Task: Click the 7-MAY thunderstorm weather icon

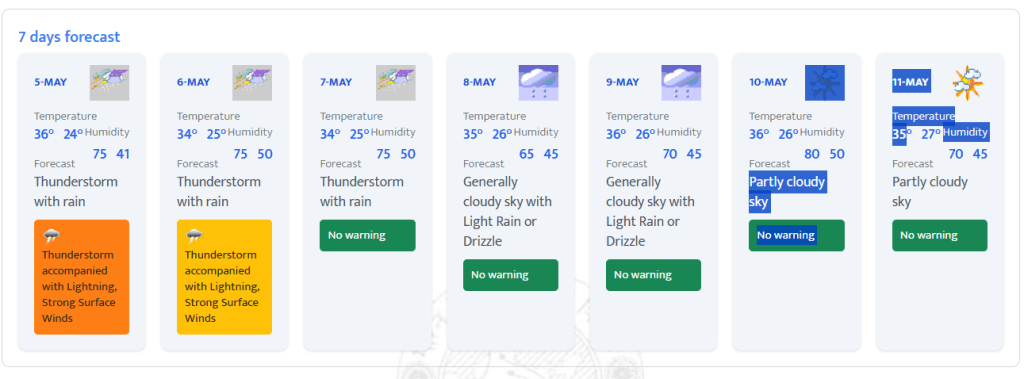Action: click(x=396, y=82)
